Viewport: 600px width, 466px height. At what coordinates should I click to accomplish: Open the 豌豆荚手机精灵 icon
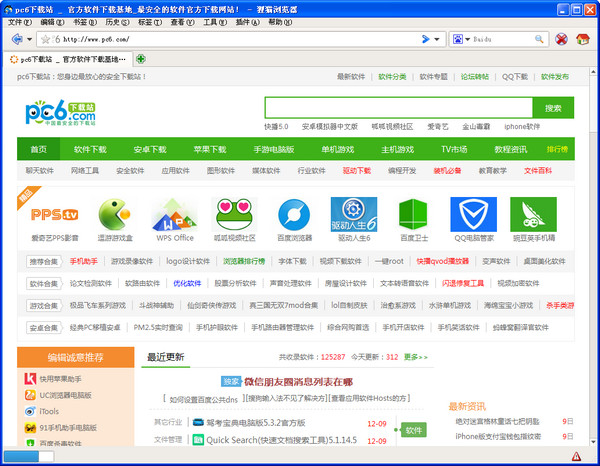coord(533,214)
